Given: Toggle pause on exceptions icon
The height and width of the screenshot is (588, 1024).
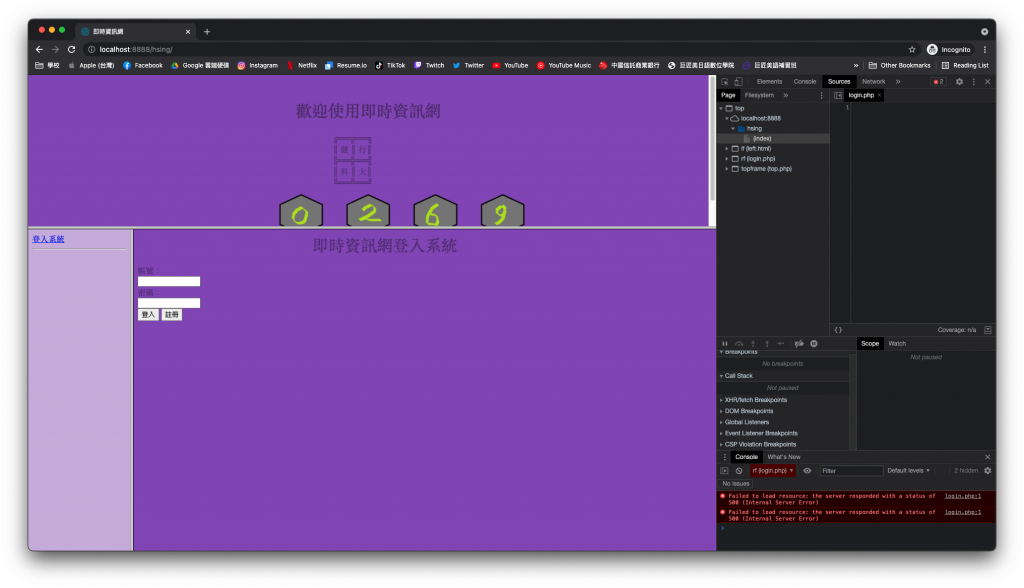Looking at the screenshot, I should [814, 344].
